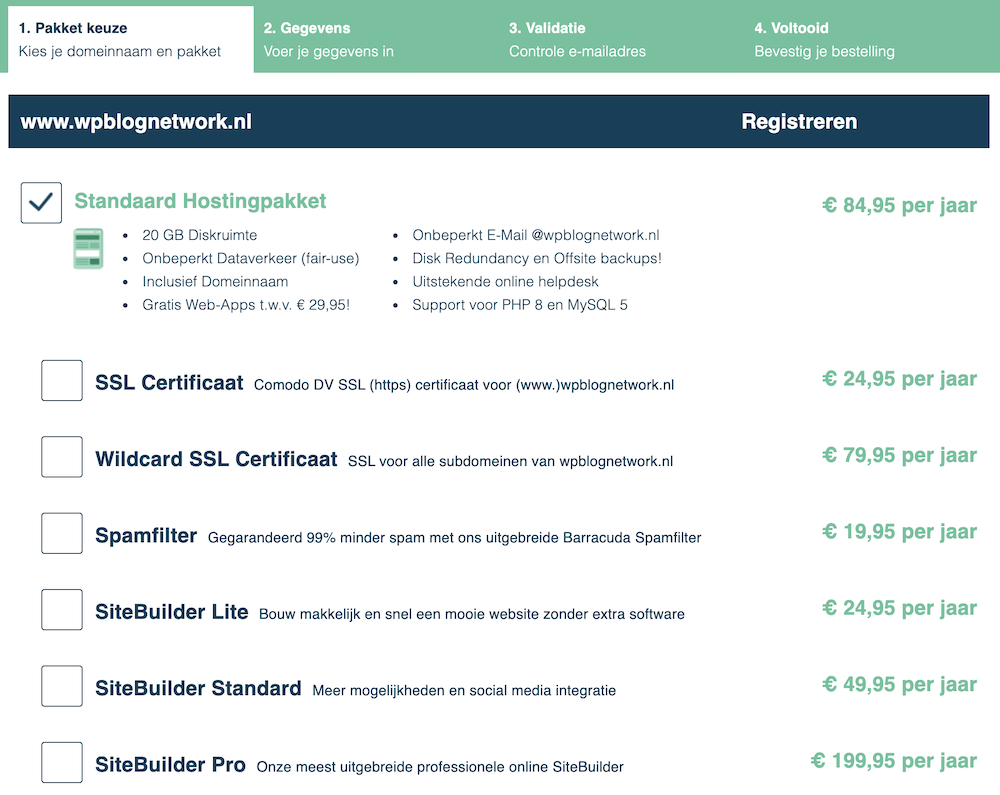Uncheck the Standaard Hostingpakket checkbox
This screenshot has height=795, width=1000.
pos(40,201)
